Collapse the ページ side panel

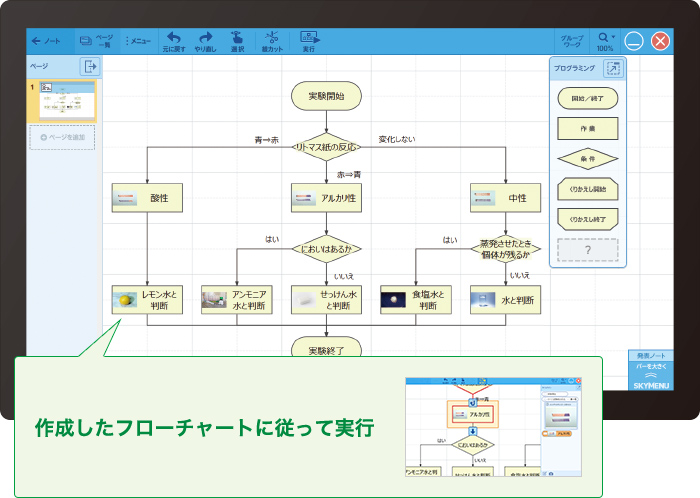(x=90, y=66)
